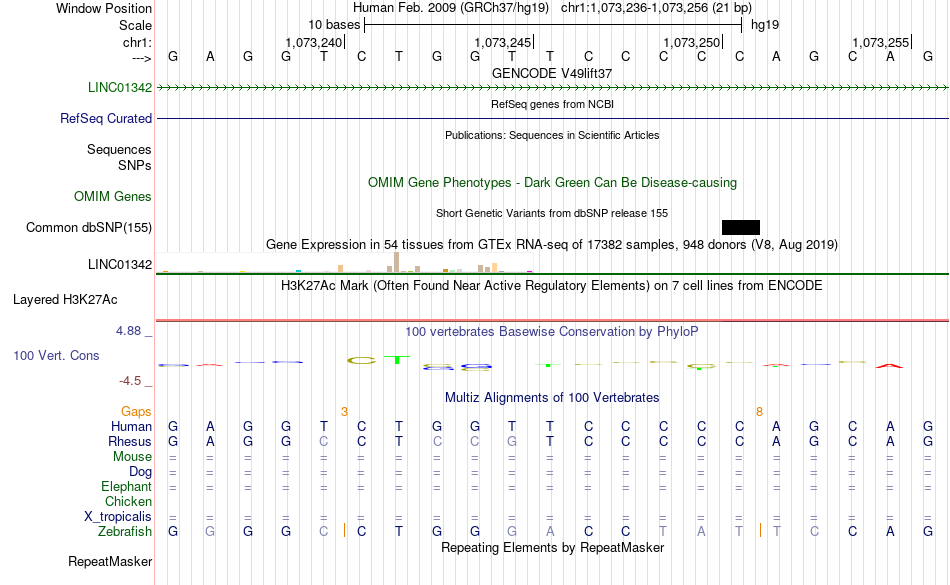Viewport: 950px width, 585px height.
Task: Click the large olive C in PhyloP logo
Action: point(362,360)
